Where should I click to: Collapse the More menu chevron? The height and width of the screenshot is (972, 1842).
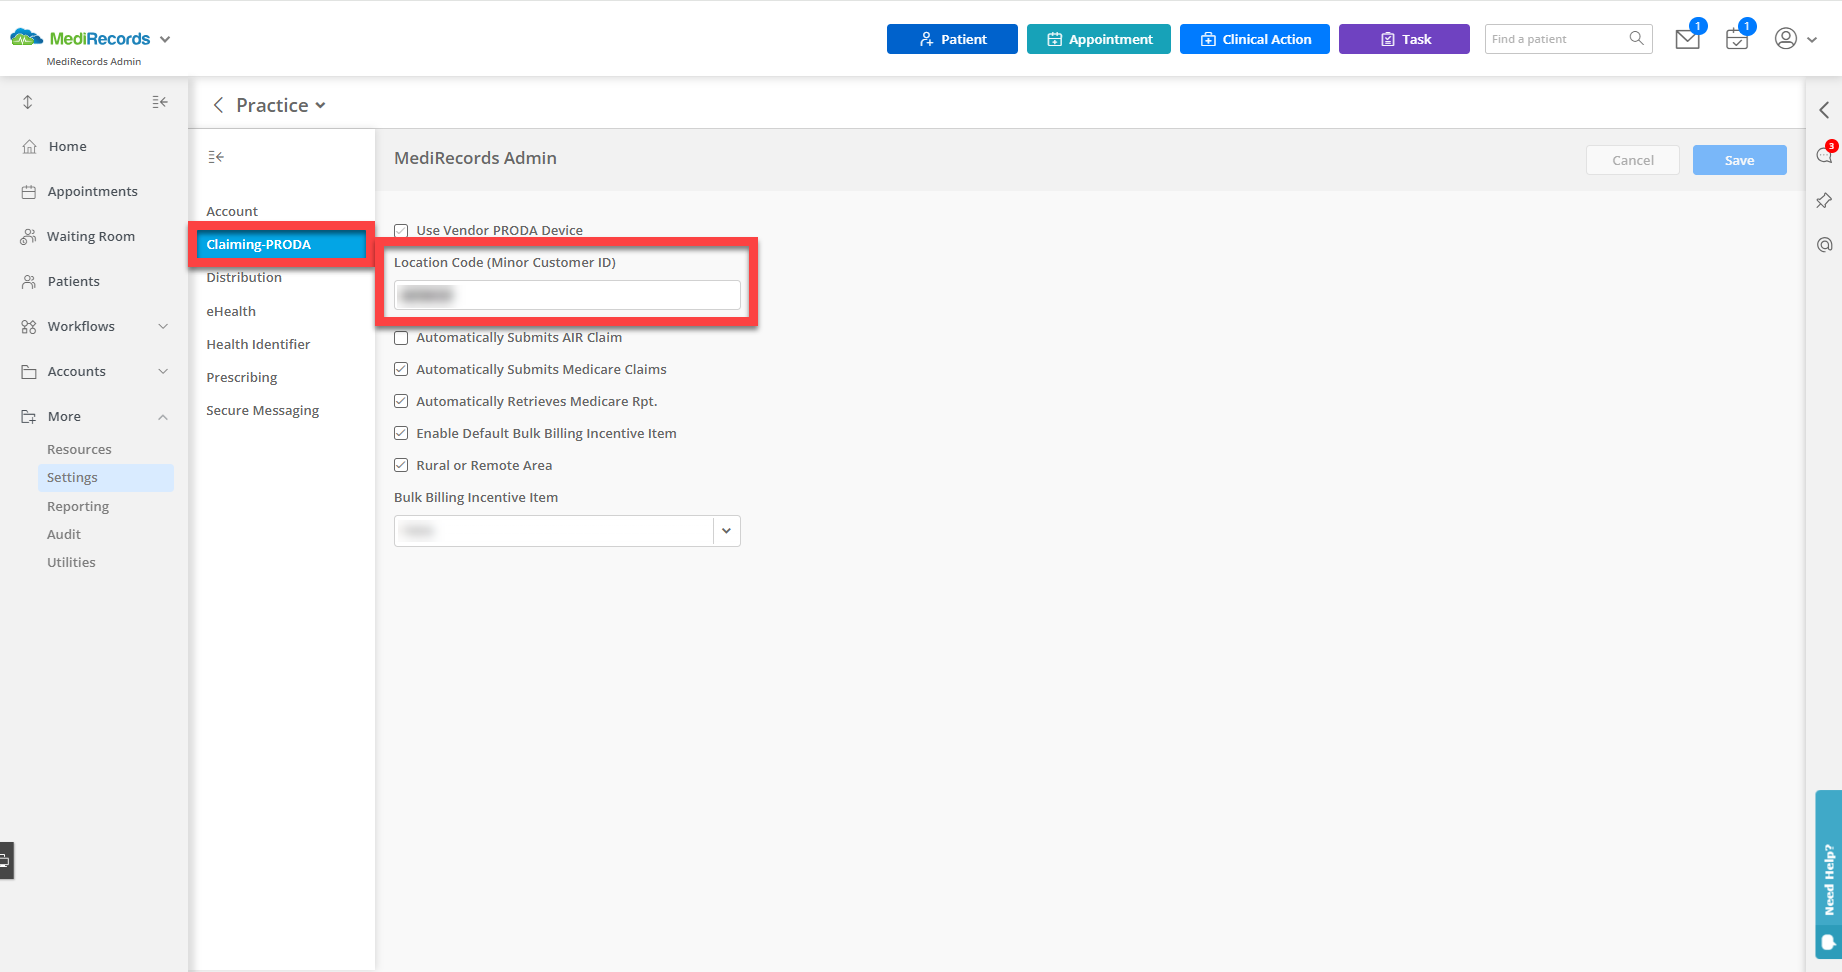163,416
